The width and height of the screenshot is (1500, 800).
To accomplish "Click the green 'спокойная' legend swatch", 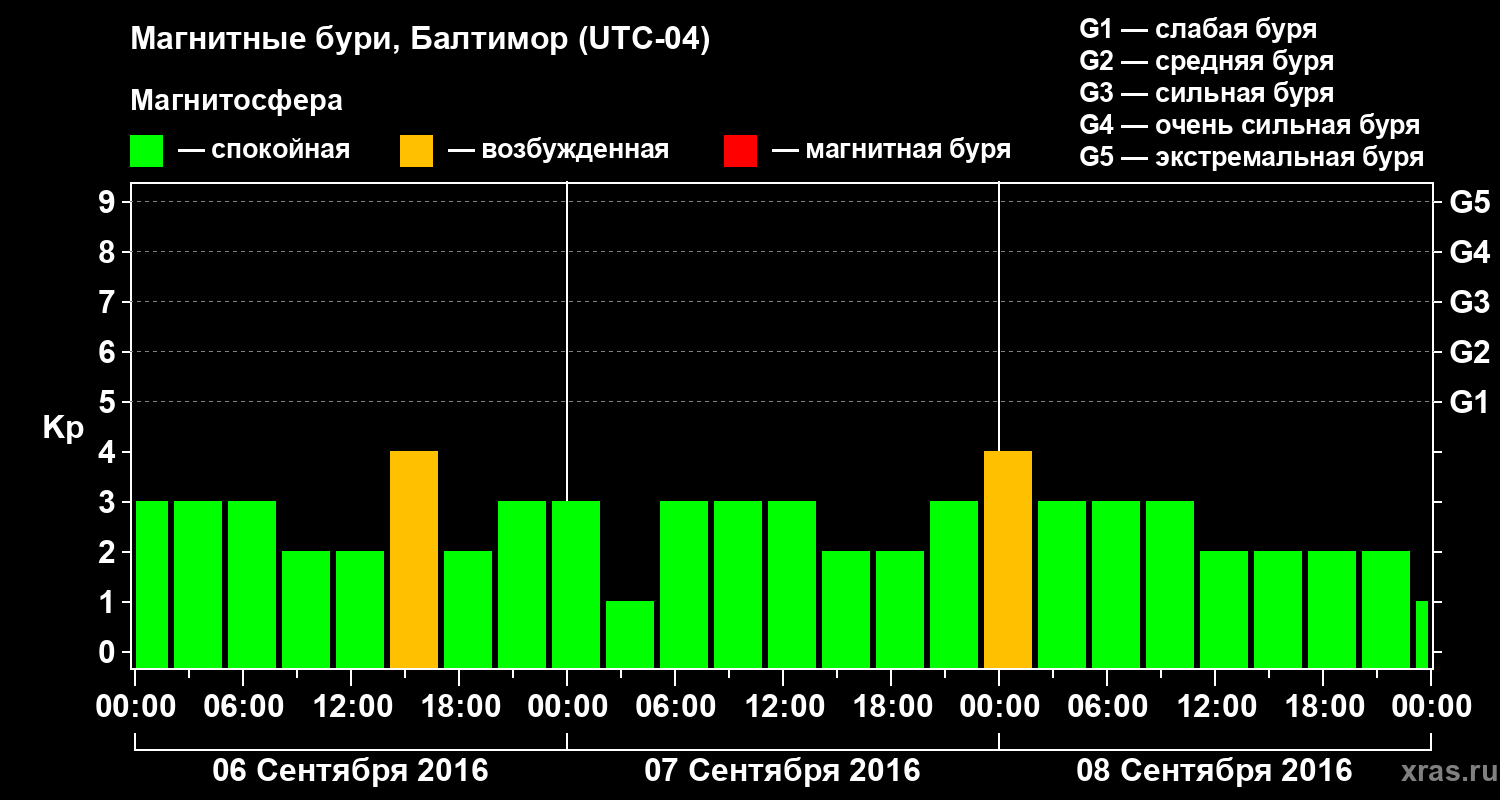I will tap(146, 151).
